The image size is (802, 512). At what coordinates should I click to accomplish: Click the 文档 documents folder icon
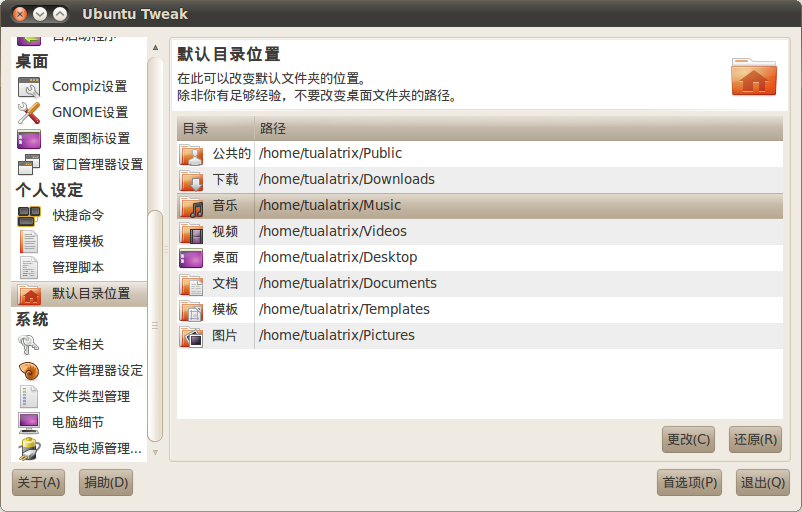[191, 284]
